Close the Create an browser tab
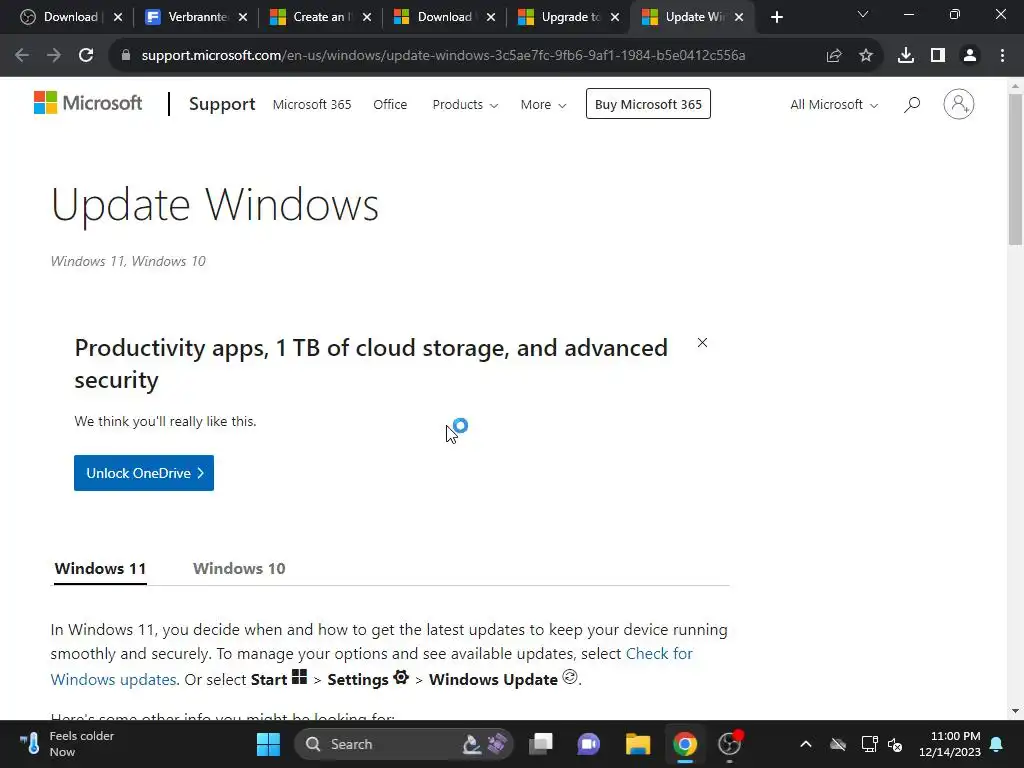Image resolution: width=1024 pixels, height=768 pixels. [366, 18]
